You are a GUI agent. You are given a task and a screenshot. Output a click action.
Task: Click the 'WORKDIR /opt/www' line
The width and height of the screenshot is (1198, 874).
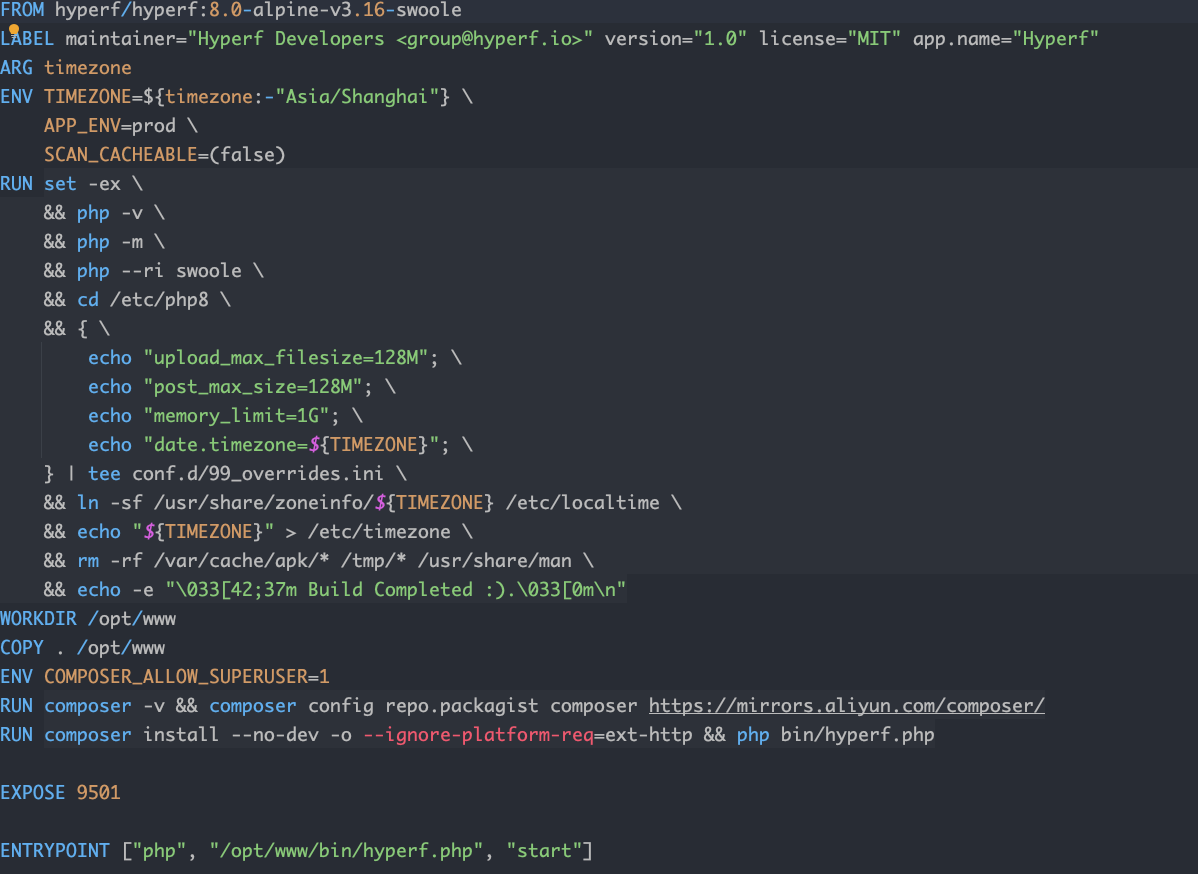pyautogui.click(x=88, y=620)
